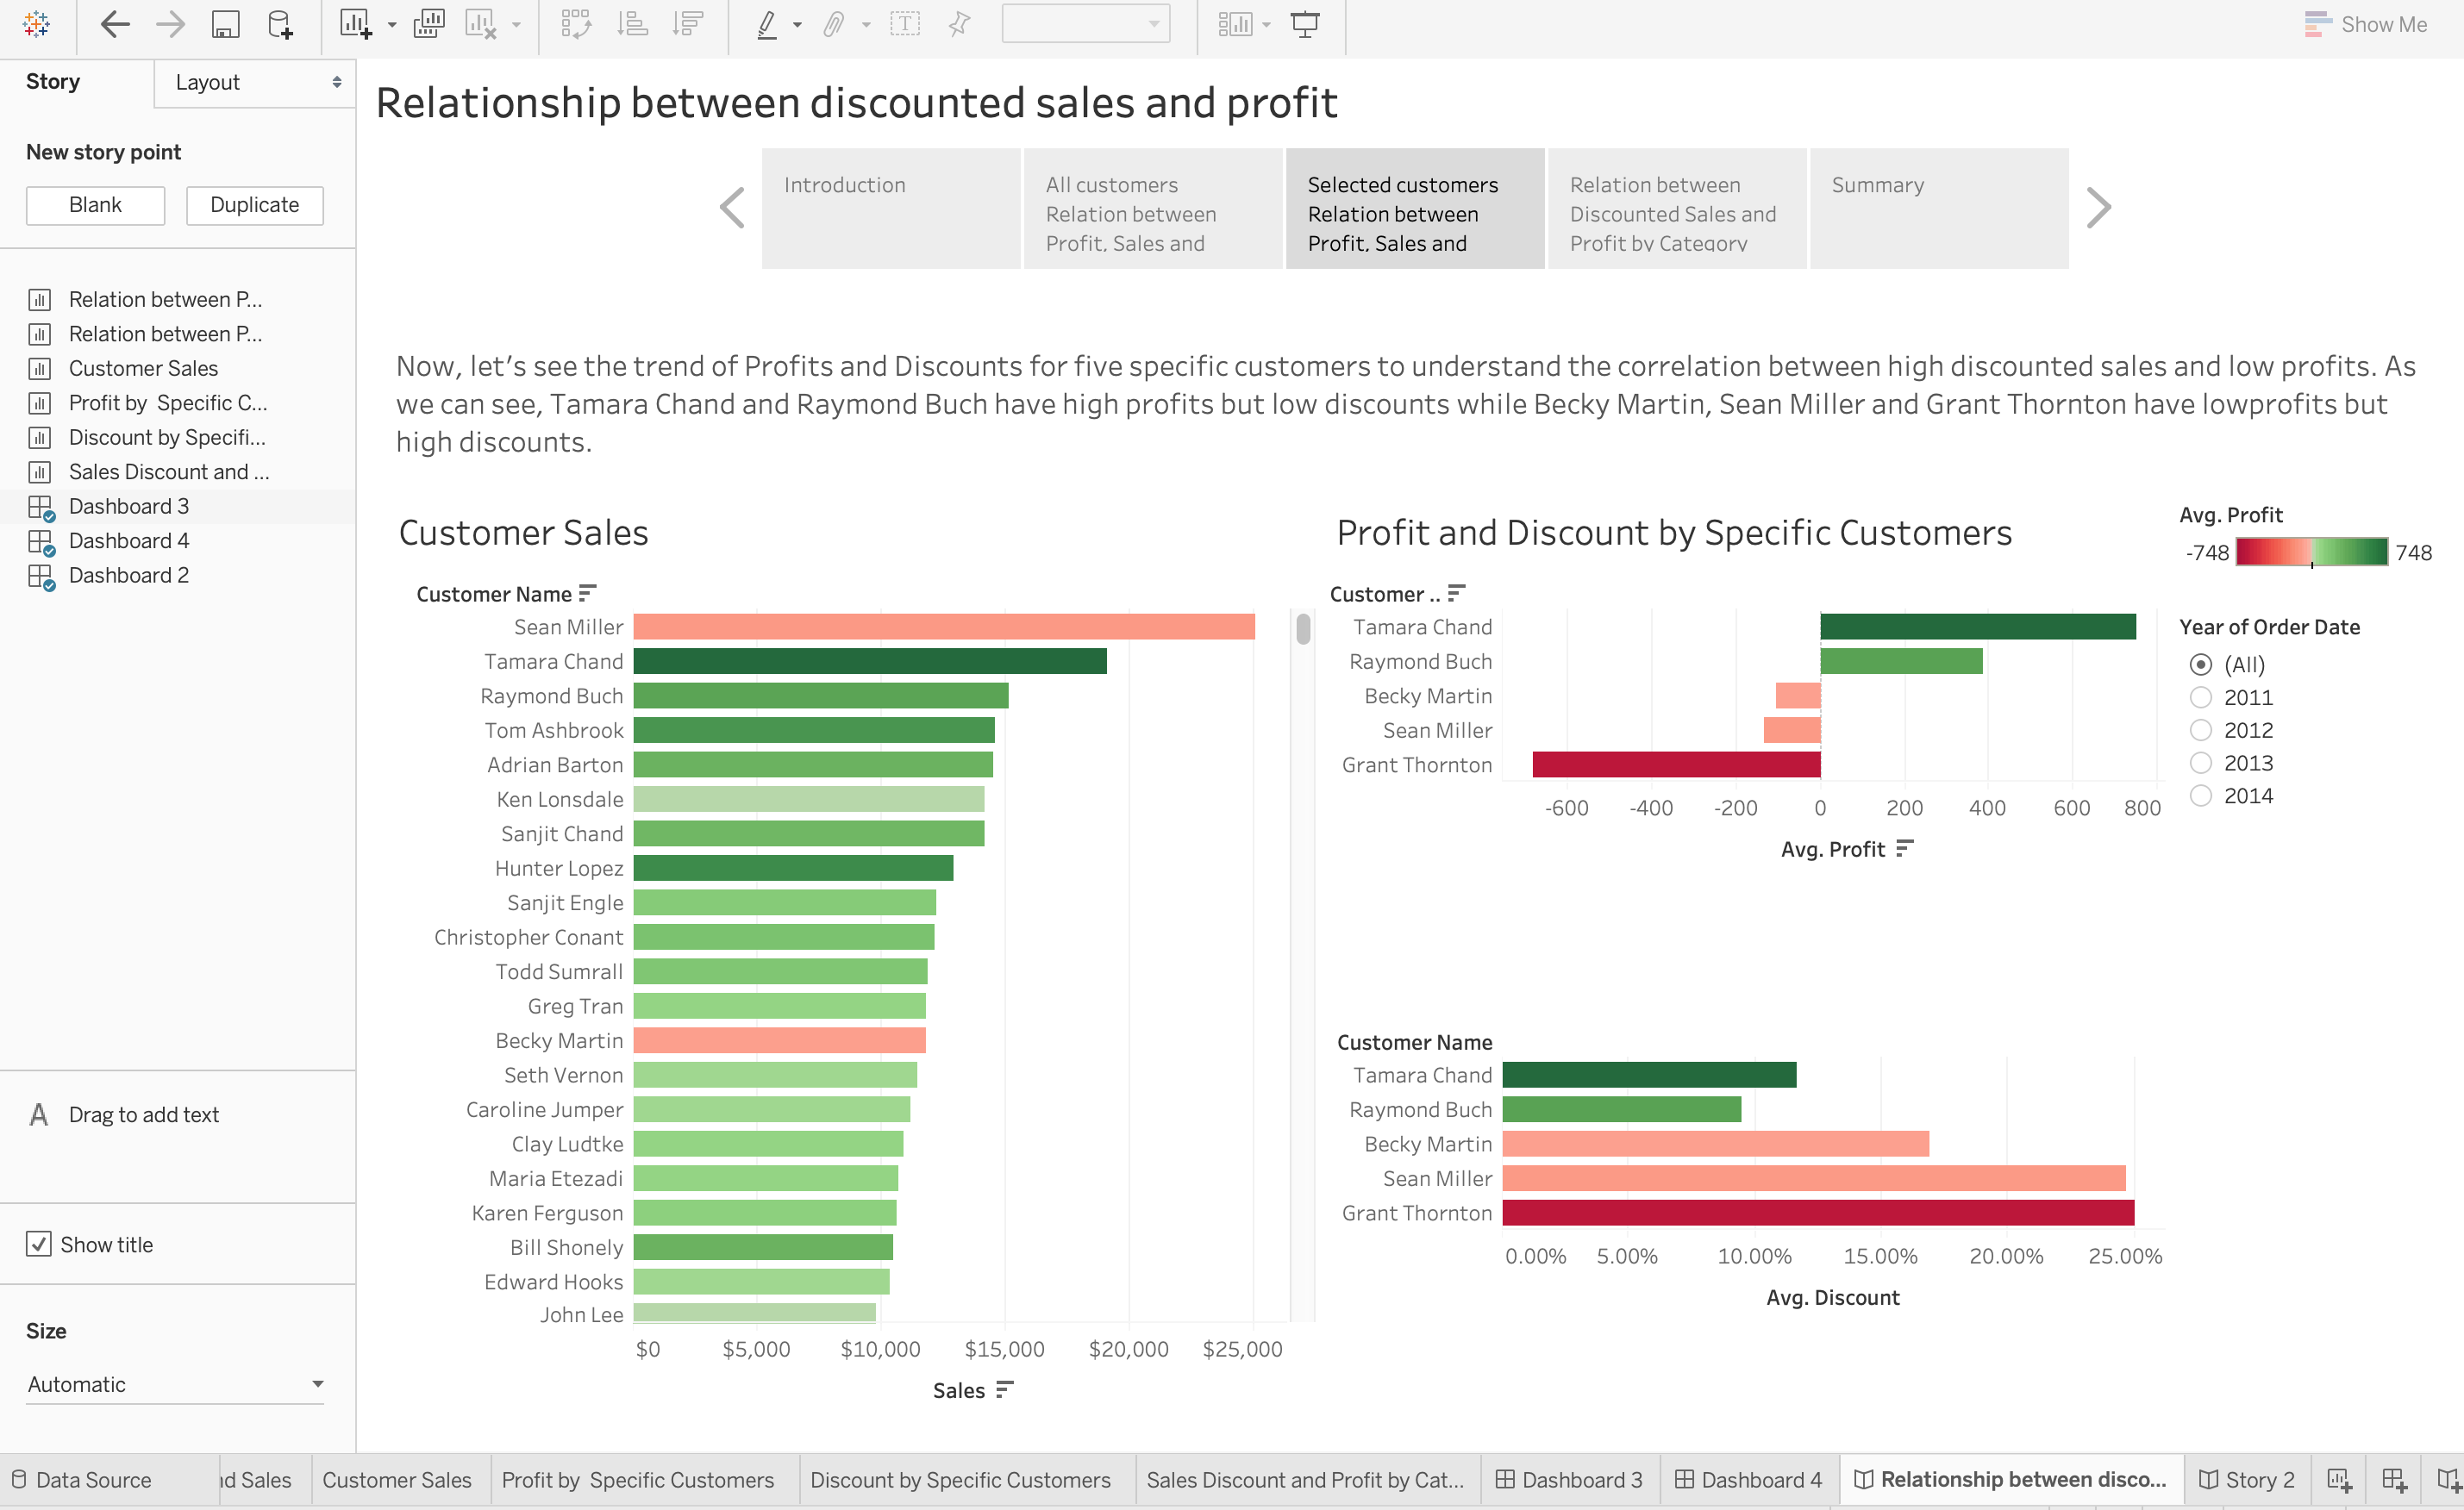Viewport: 2464px width, 1510px height.
Task: Advance story navigator with right chevron
Action: tap(2098, 208)
